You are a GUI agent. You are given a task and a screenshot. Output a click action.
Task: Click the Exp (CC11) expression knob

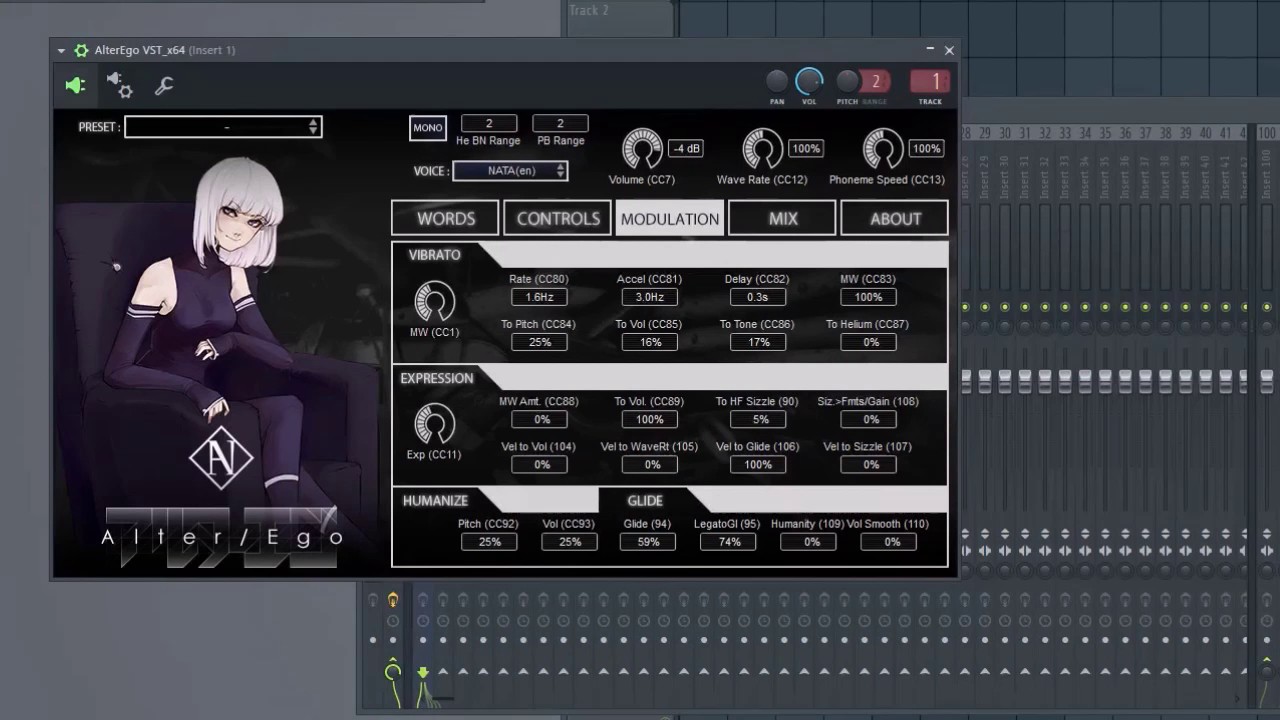pyautogui.click(x=434, y=425)
